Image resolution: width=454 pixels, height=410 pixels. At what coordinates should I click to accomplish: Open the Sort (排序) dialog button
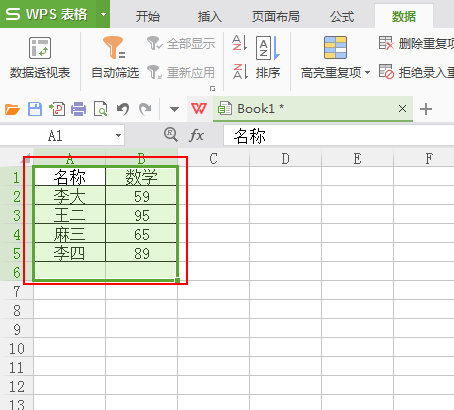click(x=268, y=58)
